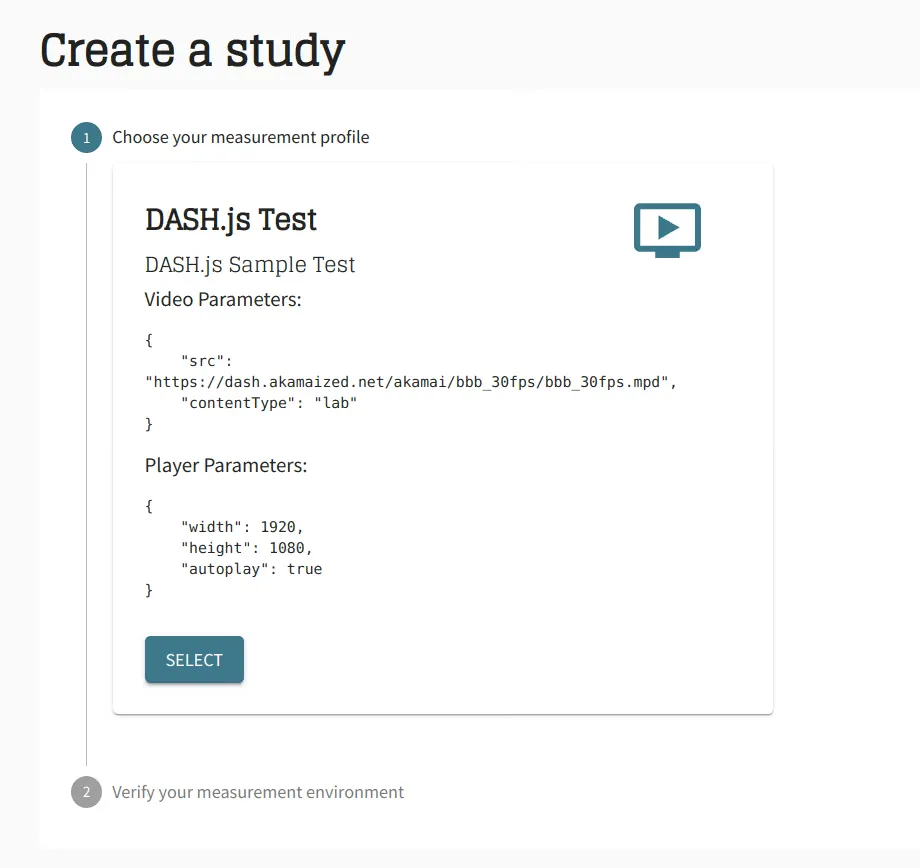The image size is (920, 868).
Task: Click the play triangle inside monitor icon
Action: pyautogui.click(x=668, y=227)
